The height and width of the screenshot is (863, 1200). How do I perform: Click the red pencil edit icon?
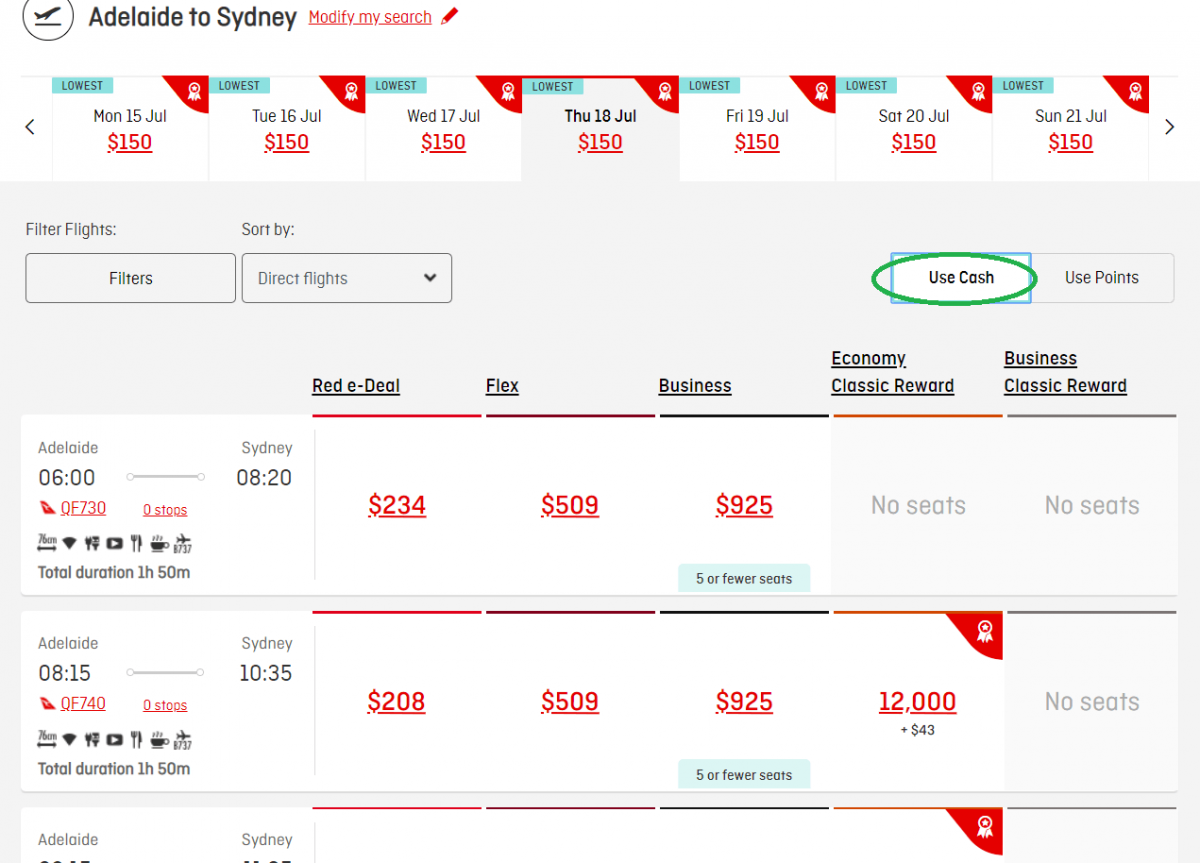(x=450, y=16)
